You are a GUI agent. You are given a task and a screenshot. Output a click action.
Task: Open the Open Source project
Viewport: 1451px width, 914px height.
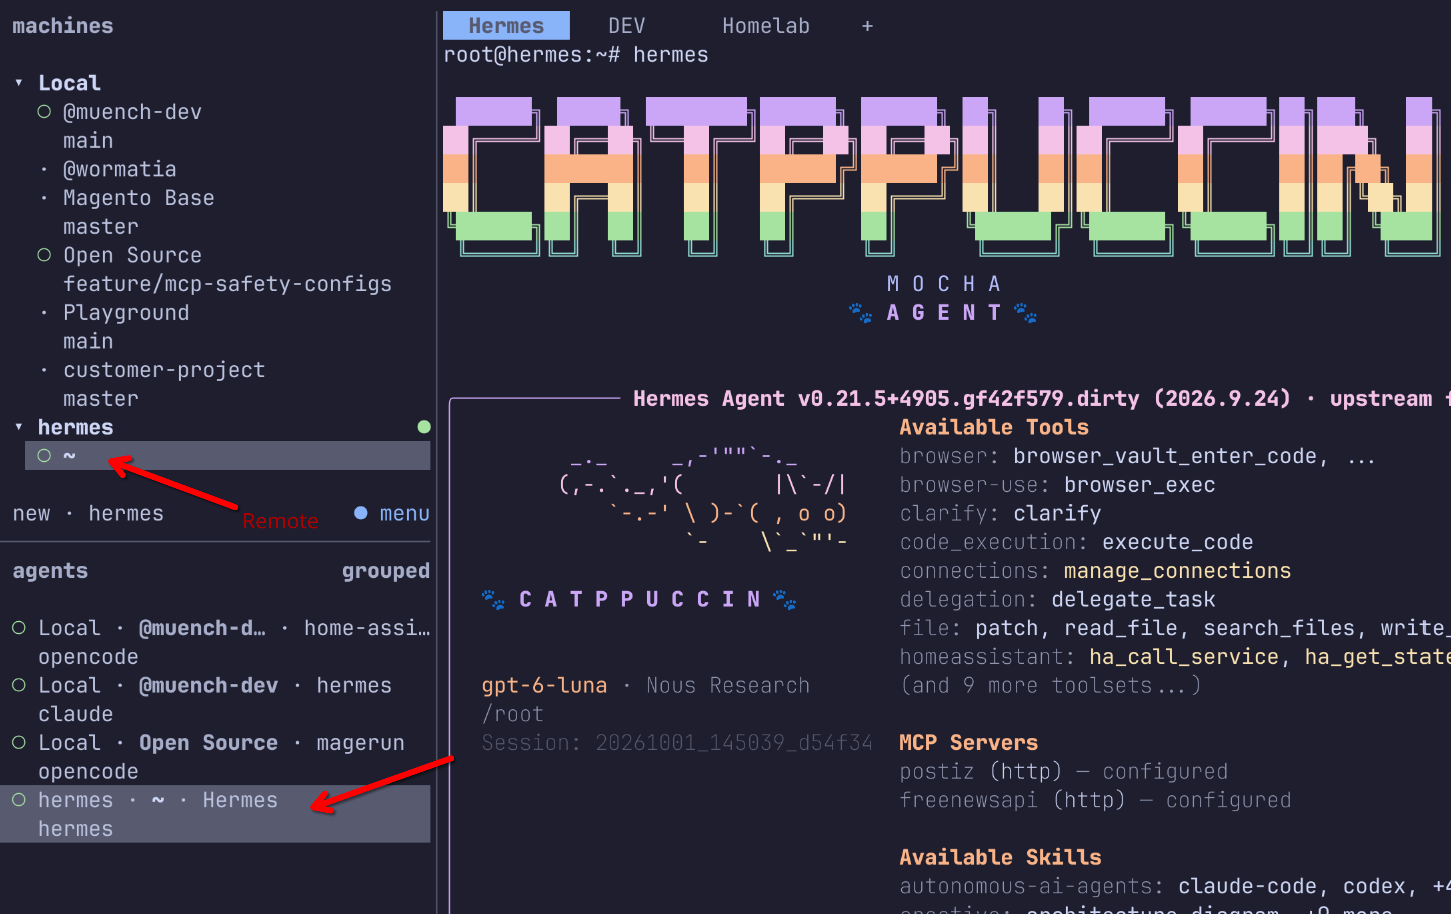132,255
